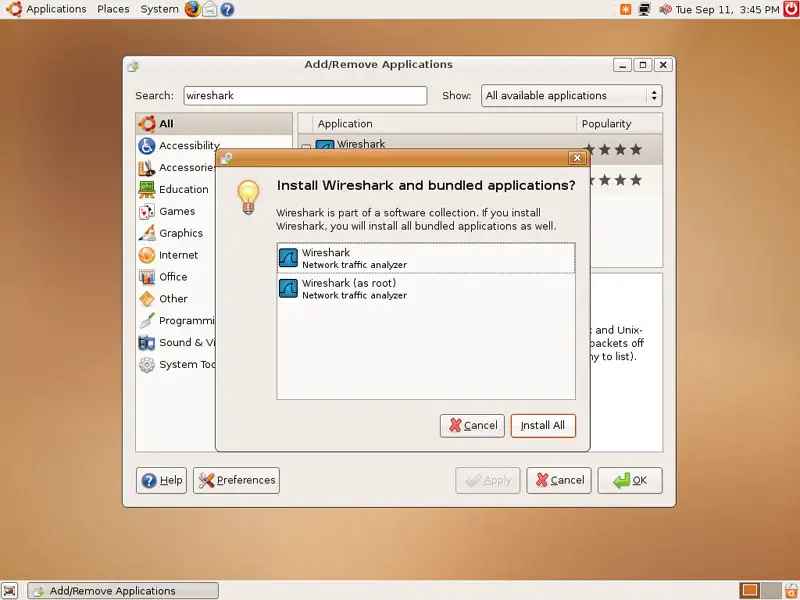Launch Firefox from the top panel
Image resolution: width=800 pixels, height=600 pixels.
coord(192,9)
